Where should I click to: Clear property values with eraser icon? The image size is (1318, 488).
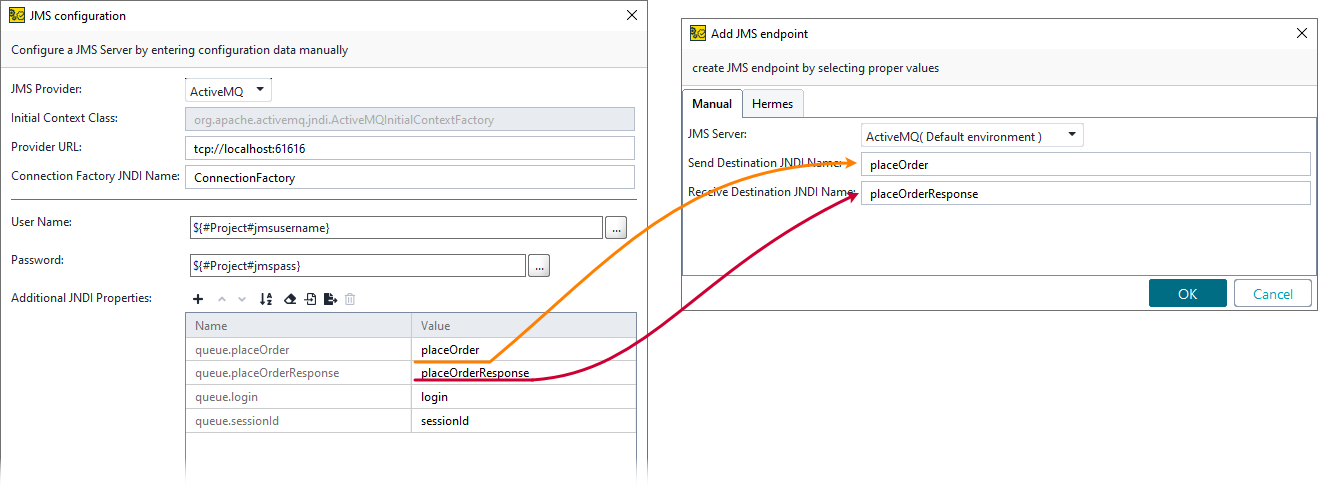click(x=290, y=299)
